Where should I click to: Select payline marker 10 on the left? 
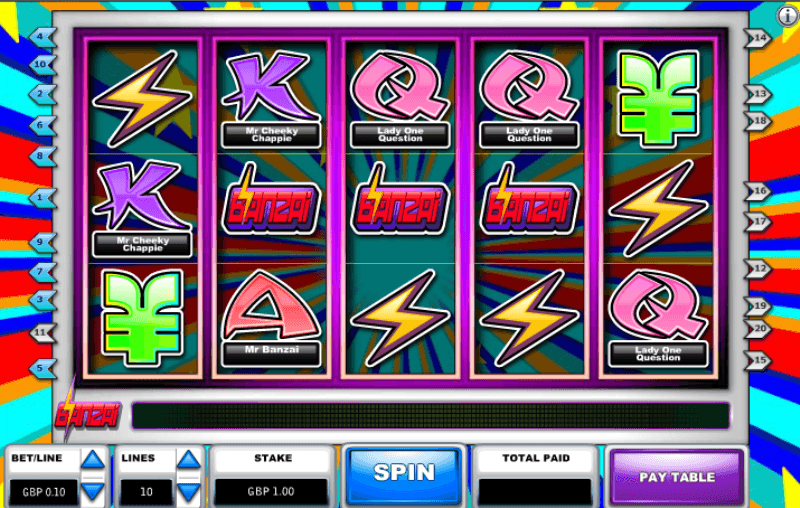(42, 65)
